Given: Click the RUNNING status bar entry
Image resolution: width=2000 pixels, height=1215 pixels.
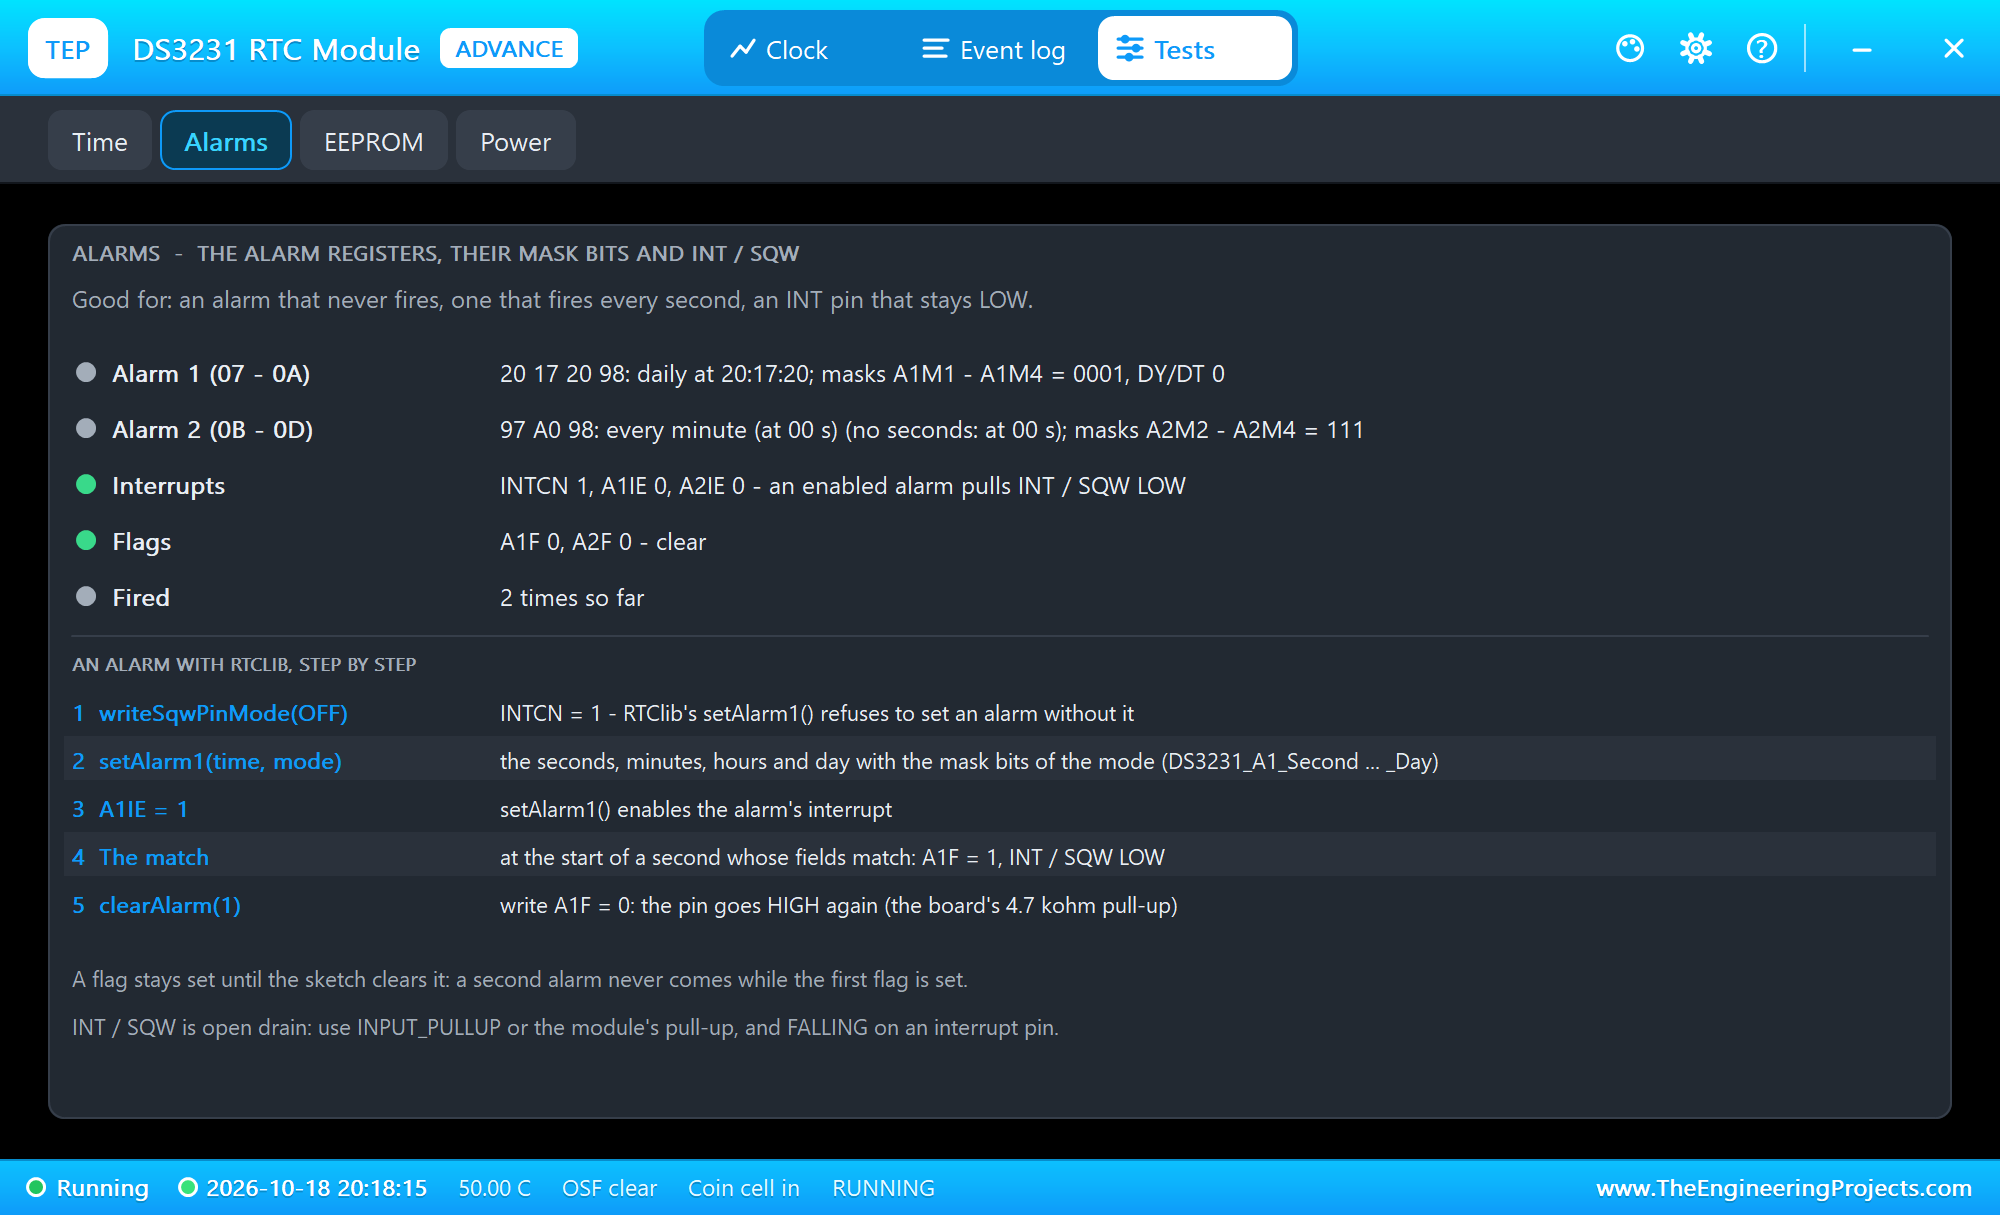Looking at the screenshot, I should pos(883,1188).
